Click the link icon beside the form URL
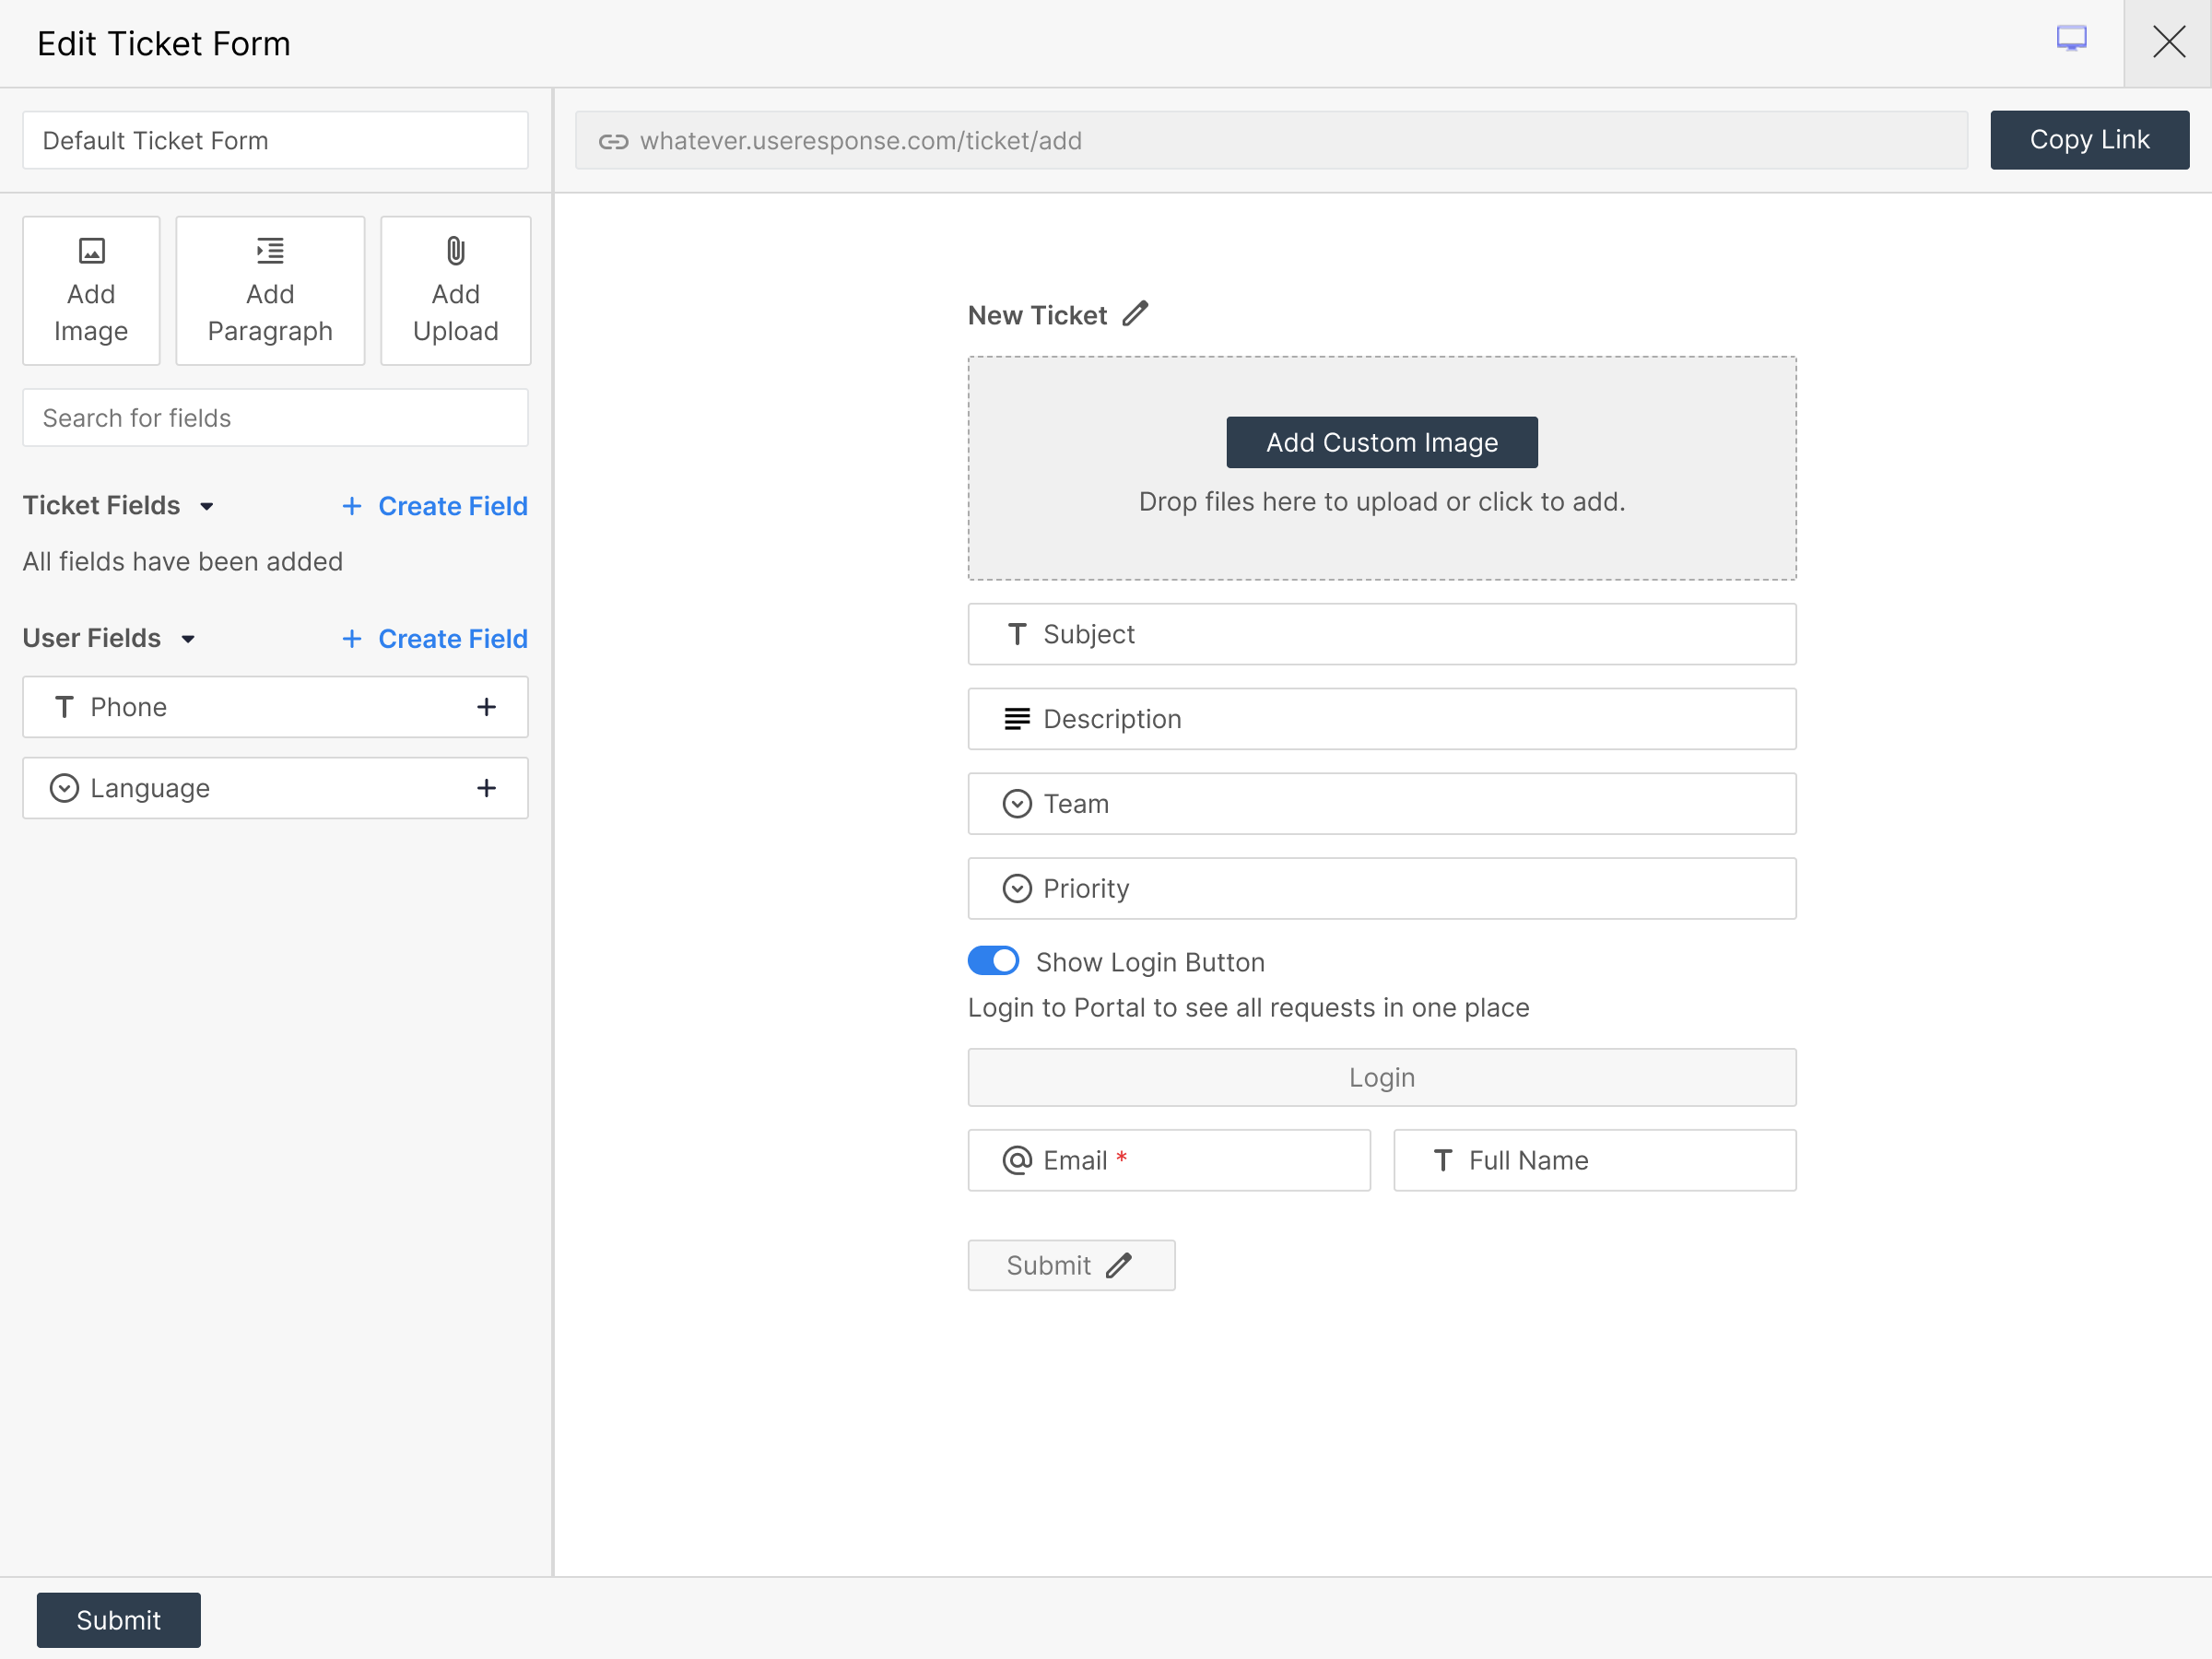 (x=613, y=141)
